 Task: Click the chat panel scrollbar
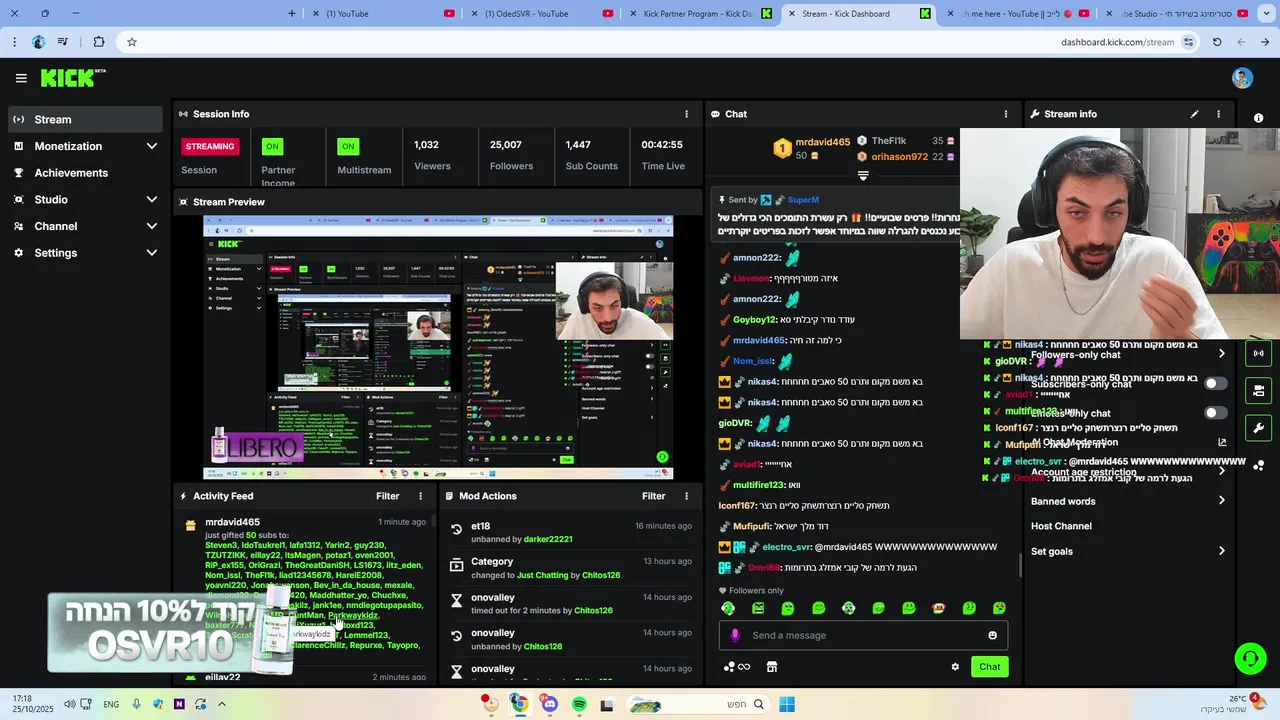(x=1020, y=566)
